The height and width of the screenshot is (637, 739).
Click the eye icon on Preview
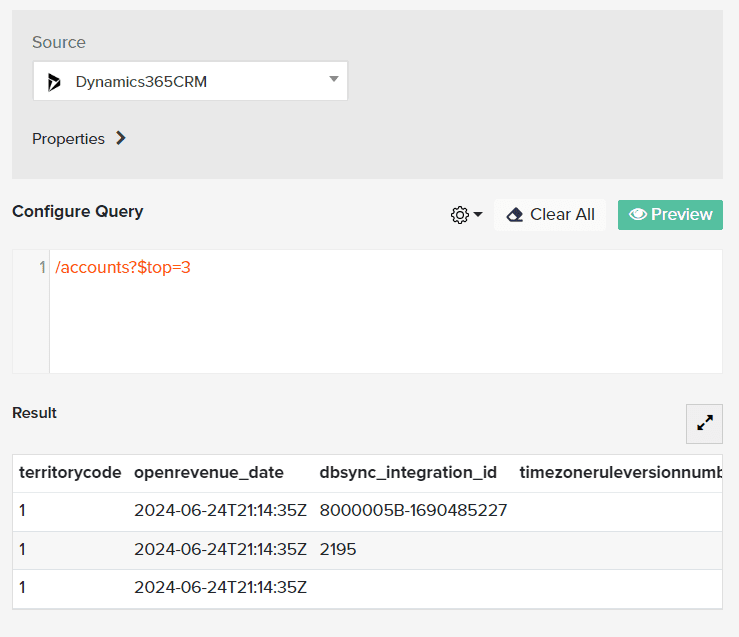point(637,215)
